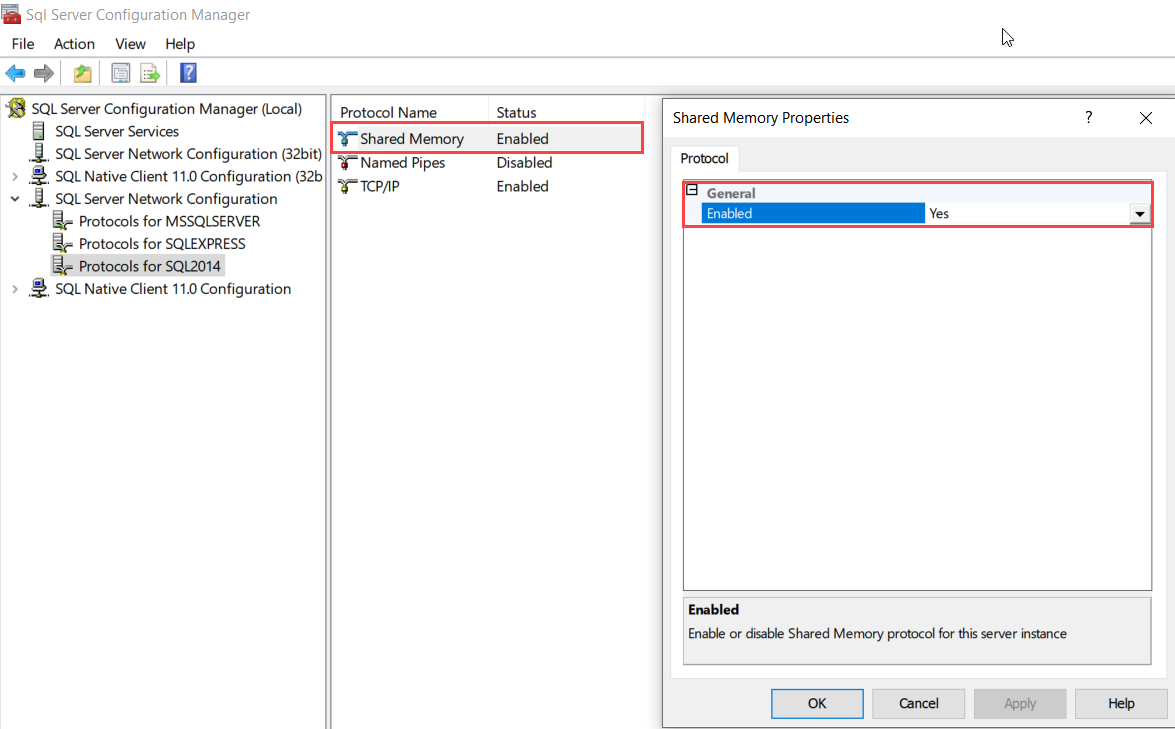Click the Protocols for SQL2014 icon
Screen dimensions: 1175x729
[62, 266]
